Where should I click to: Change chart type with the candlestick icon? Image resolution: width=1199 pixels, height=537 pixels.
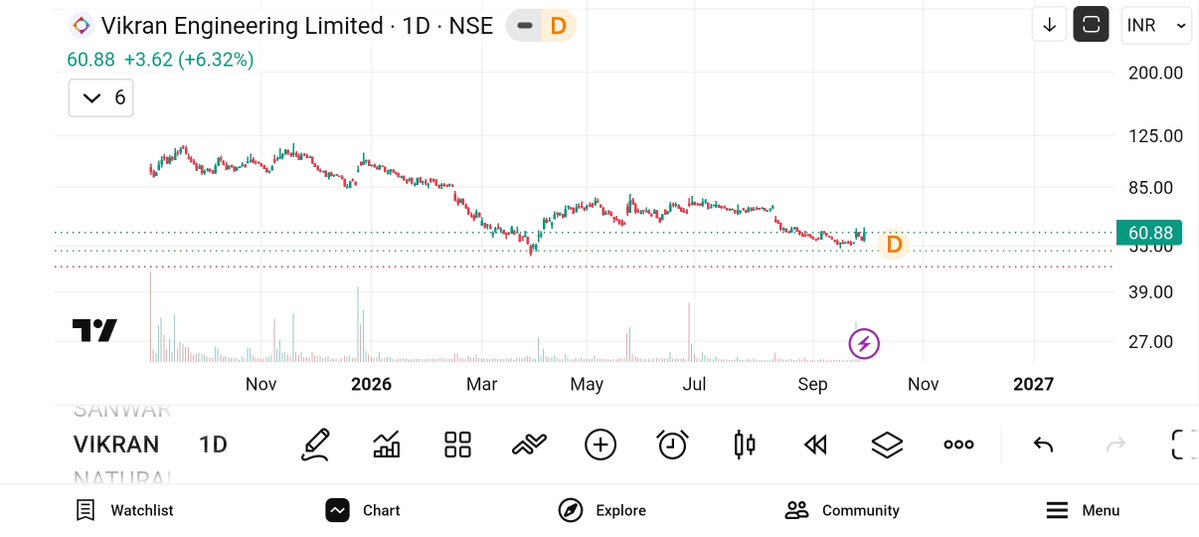[x=744, y=444]
